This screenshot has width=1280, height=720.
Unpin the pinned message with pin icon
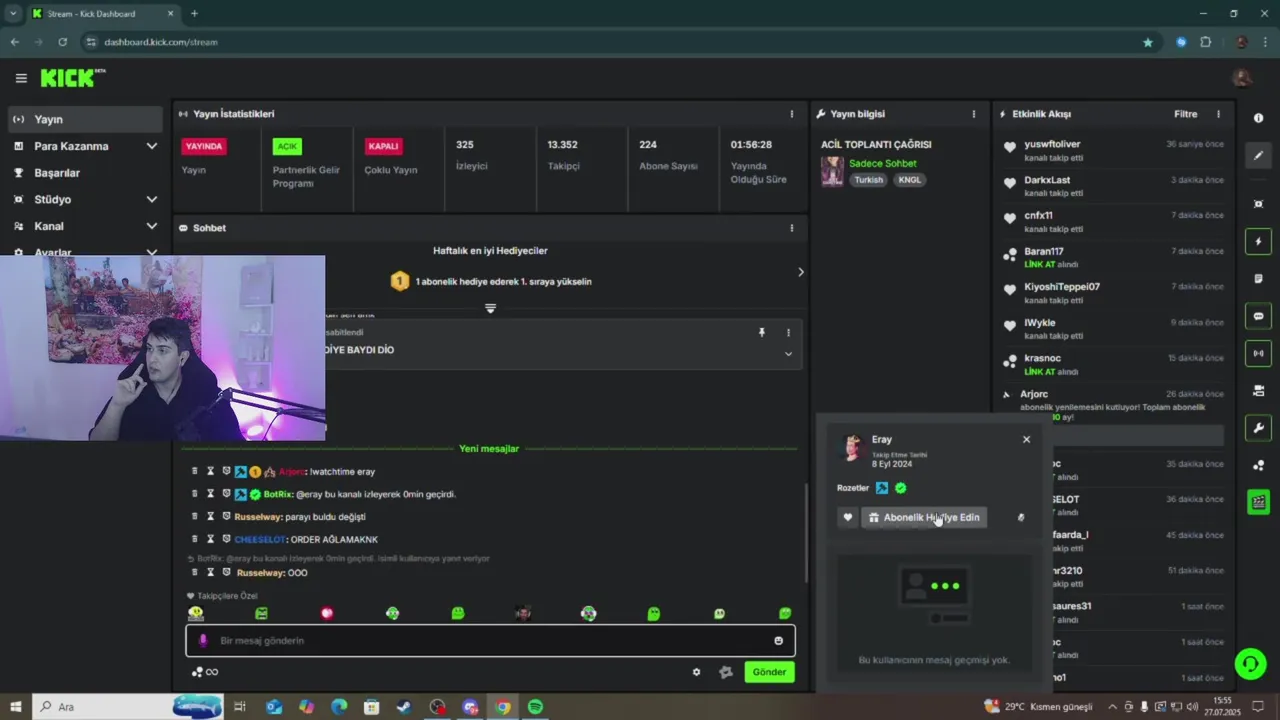(x=761, y=332)
